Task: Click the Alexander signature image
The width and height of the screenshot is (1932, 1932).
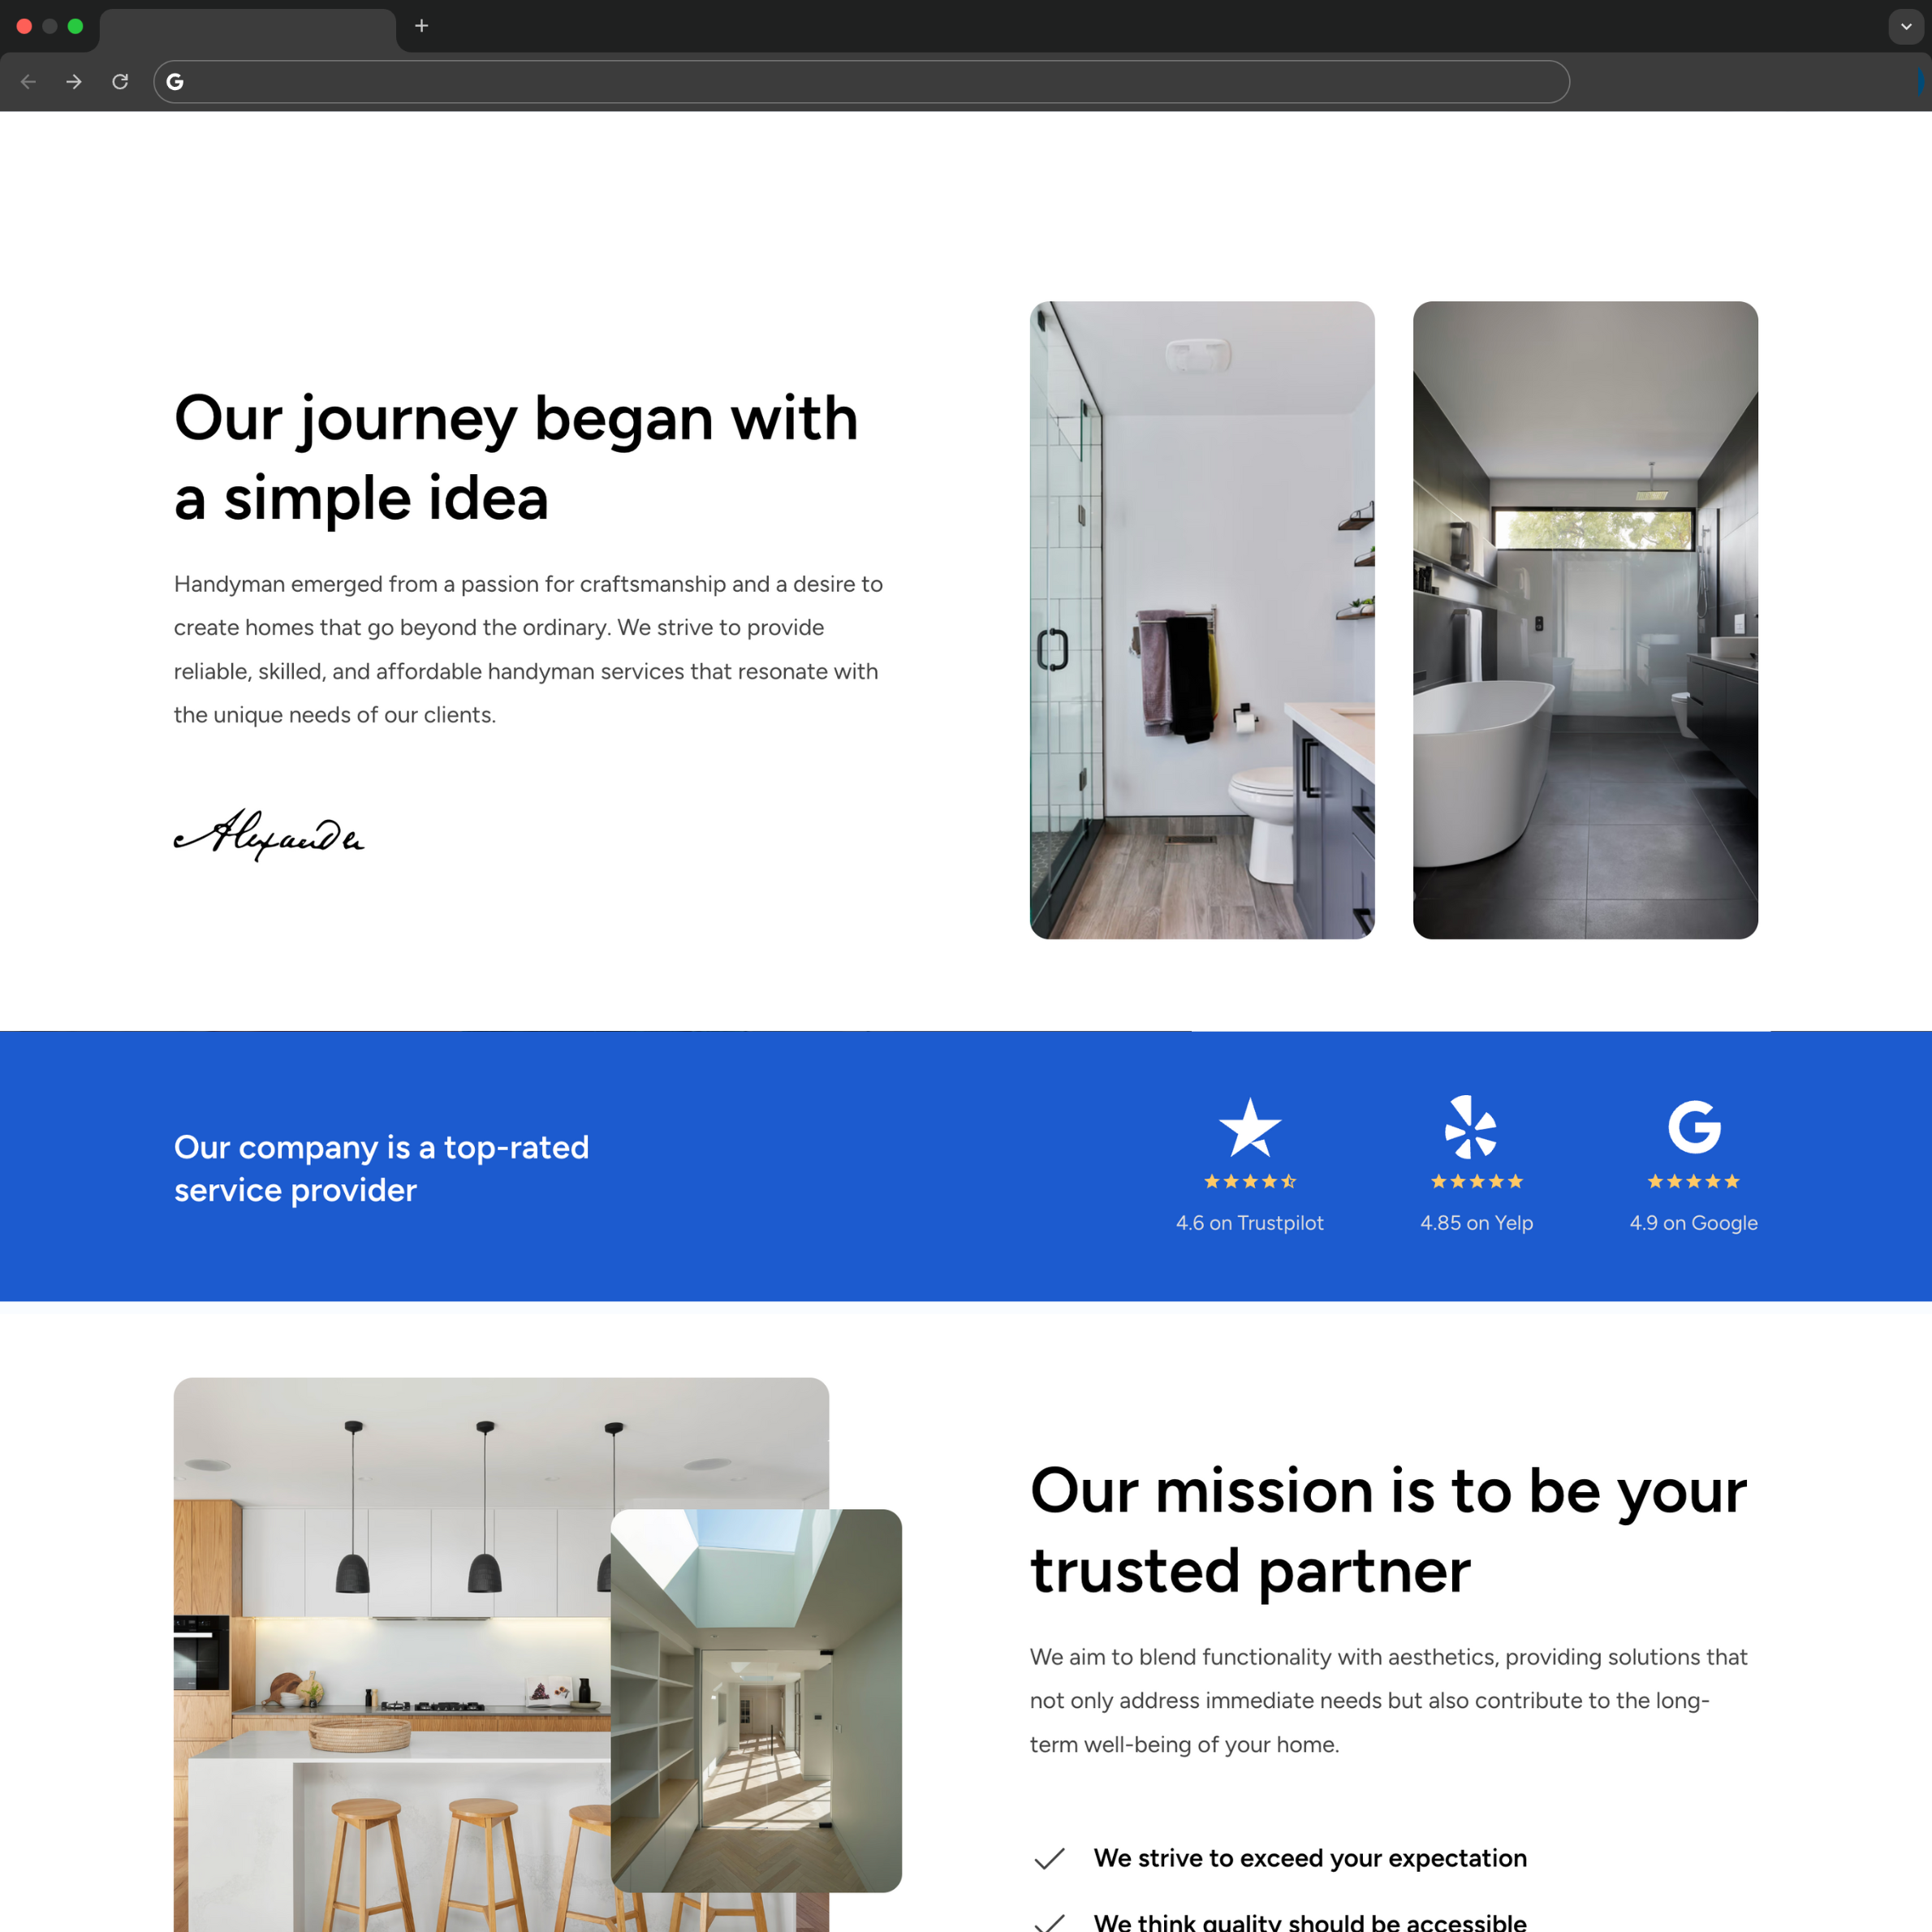Action: [x=270, y=835]
